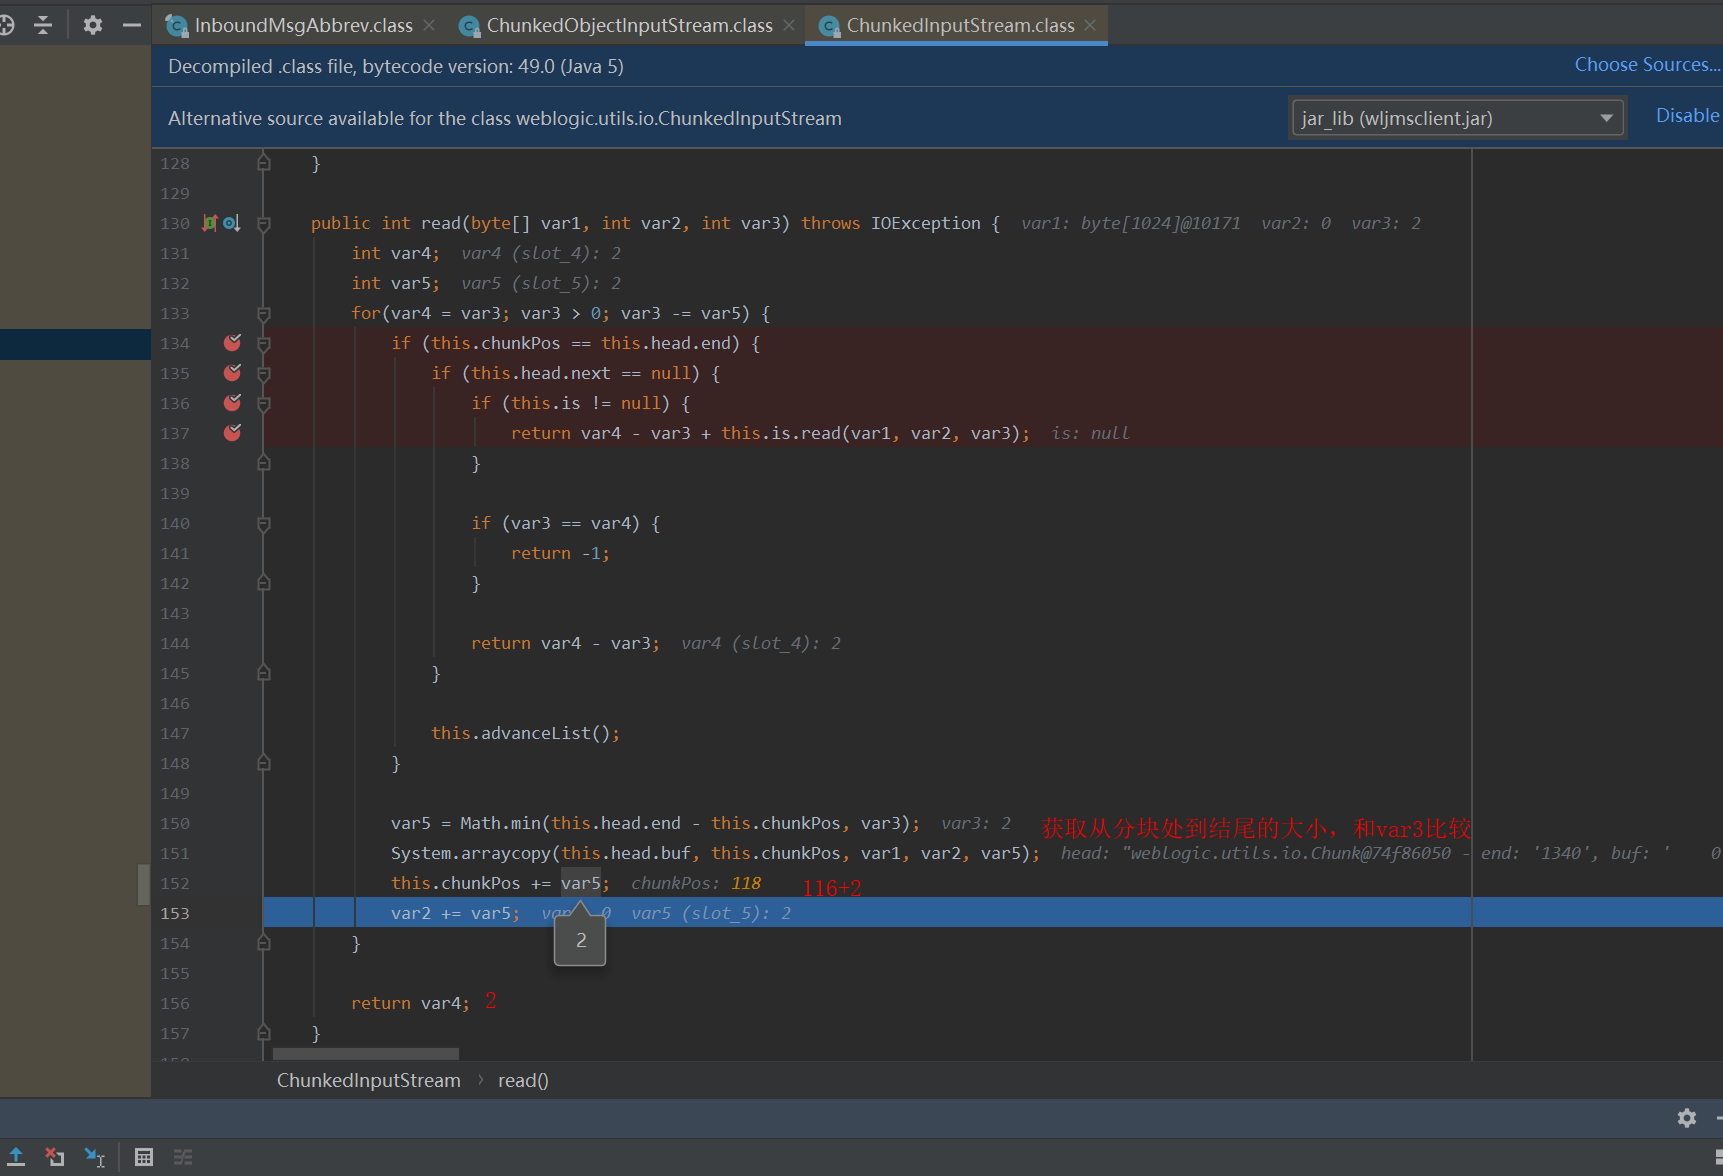Image resolution: width=1723 pixels, height=1176 pixels.
Task: Collapse the read method fold at line 130
Action: click(264, 224)
